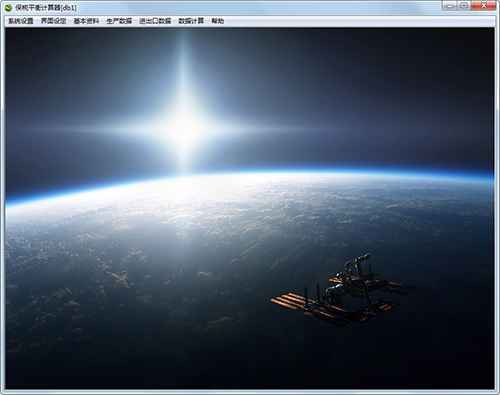The image size is (500, 395).
Task: Close the 保税平衡计算器 window
Action: tap(484, 6)
